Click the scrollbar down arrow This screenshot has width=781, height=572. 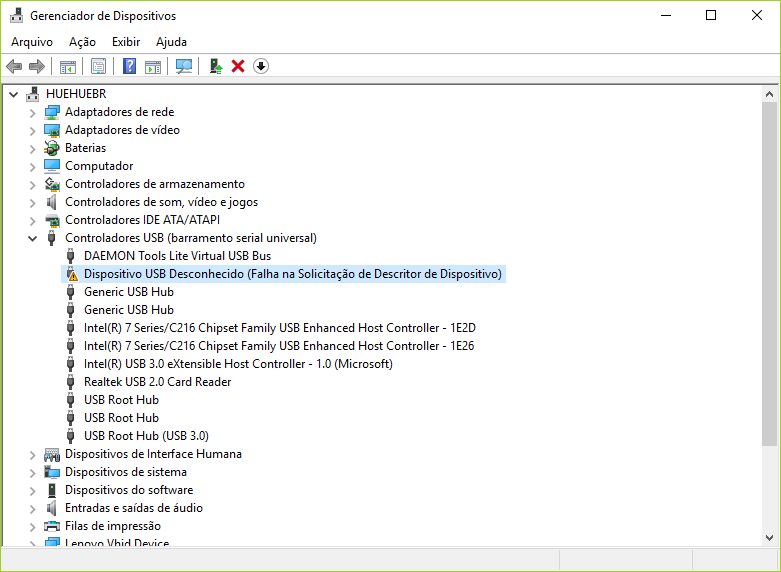pos(769,538)
